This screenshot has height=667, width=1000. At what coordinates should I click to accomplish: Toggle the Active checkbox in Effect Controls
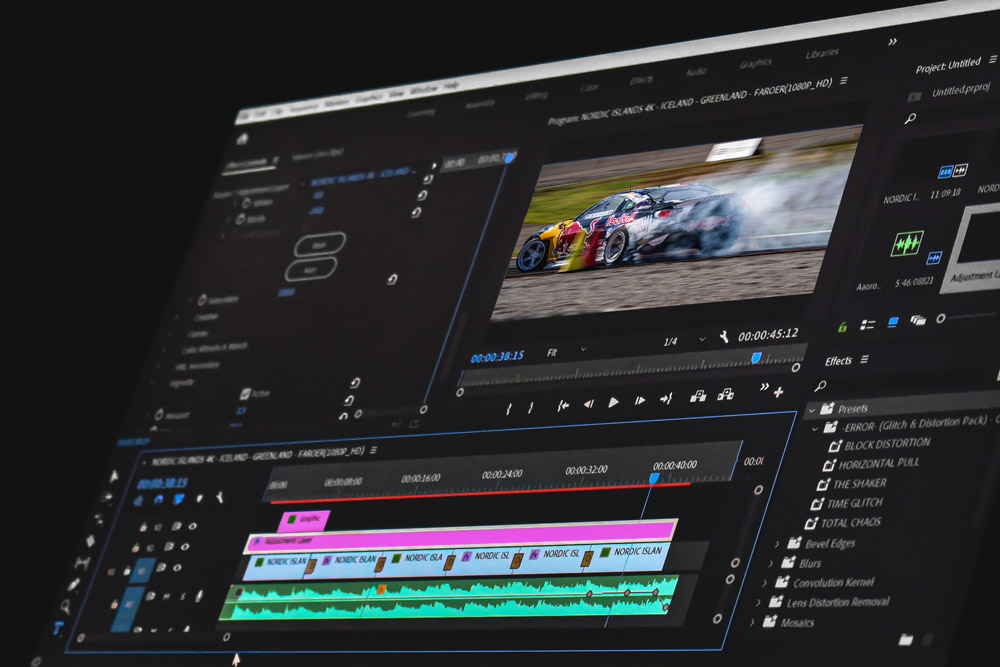246,394
